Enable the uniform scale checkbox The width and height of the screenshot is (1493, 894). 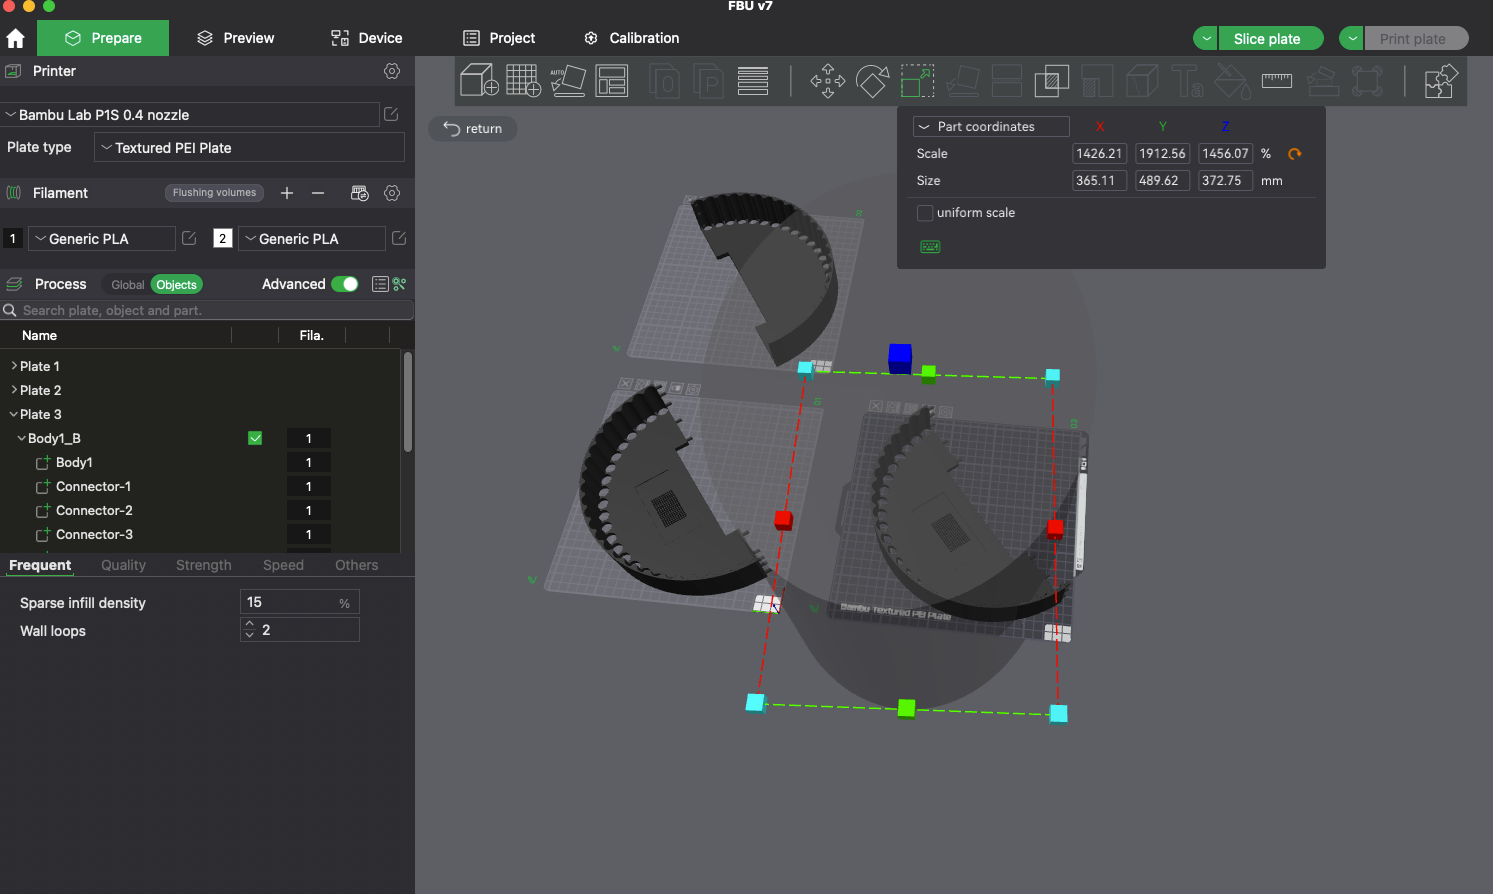(x=925, y=213)
